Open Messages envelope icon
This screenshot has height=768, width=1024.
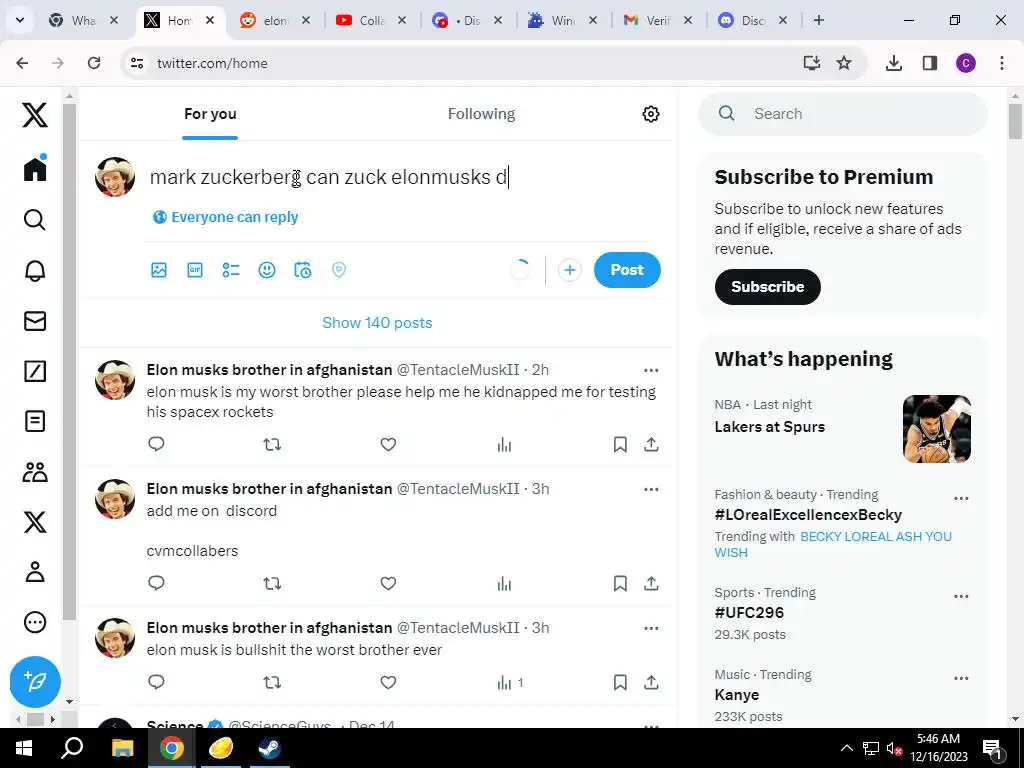tap(35, 321)
